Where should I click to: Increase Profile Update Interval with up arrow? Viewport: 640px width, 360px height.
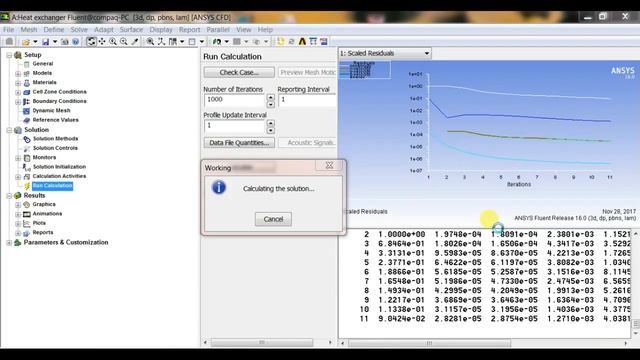(271, 123)
